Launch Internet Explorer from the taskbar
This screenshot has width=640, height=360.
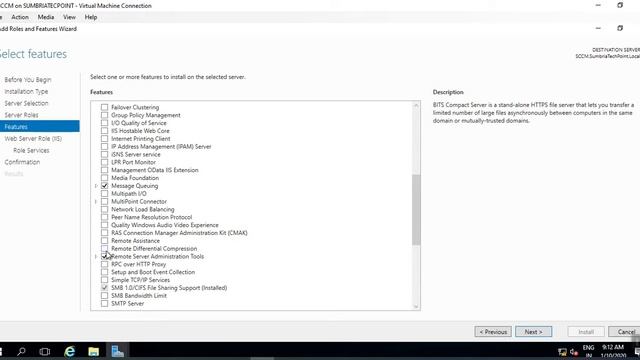coord(70,351)
